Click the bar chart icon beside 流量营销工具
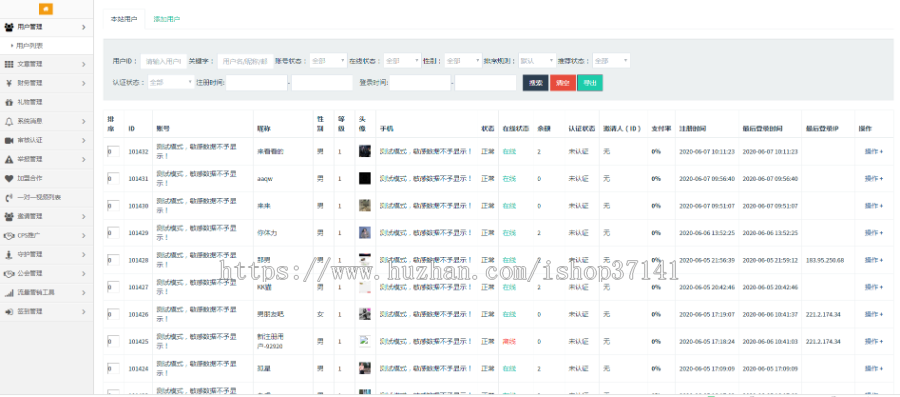Screen dimensions: 900x397 pyautogui.click(x=9, y=293)
